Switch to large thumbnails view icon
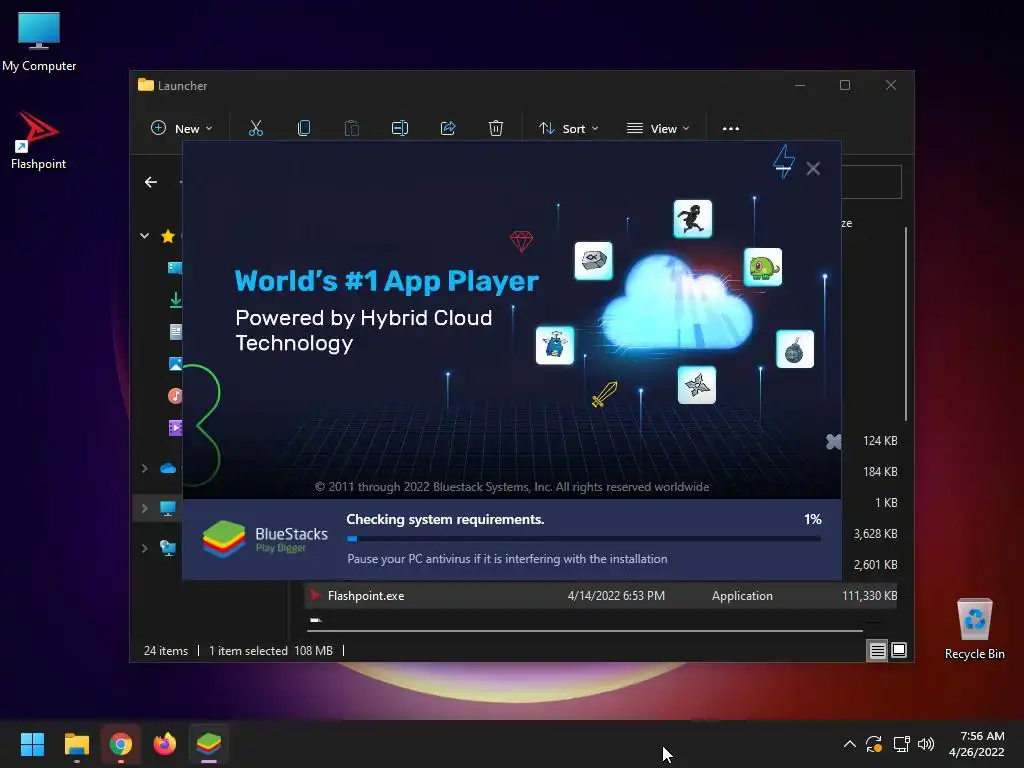 pyautogui.click(x=899, y=650)
